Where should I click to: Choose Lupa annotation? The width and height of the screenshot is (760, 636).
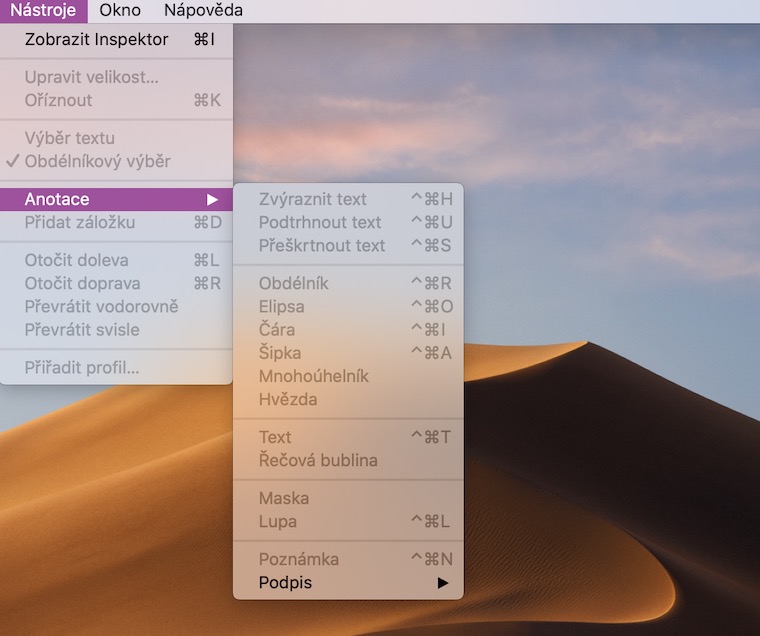(348, 522)
